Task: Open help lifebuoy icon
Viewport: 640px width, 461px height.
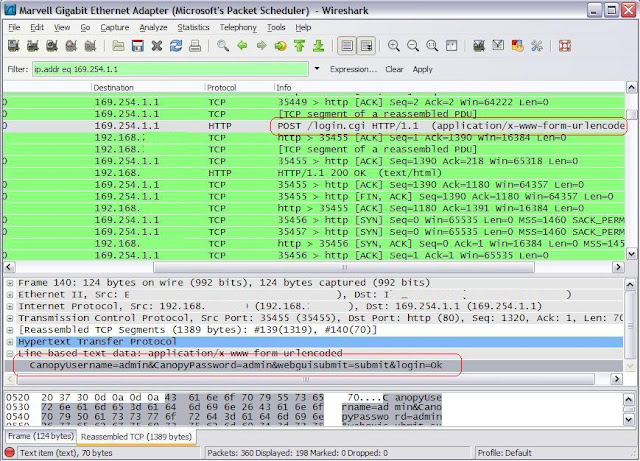Action: pos(565,46)
